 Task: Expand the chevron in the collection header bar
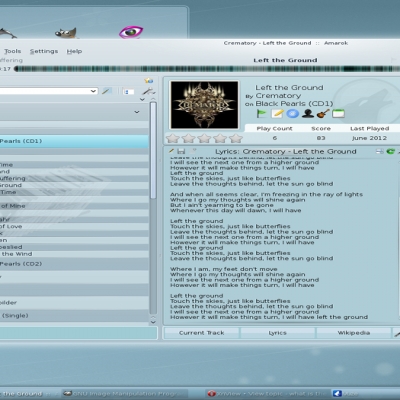(137, 112)
